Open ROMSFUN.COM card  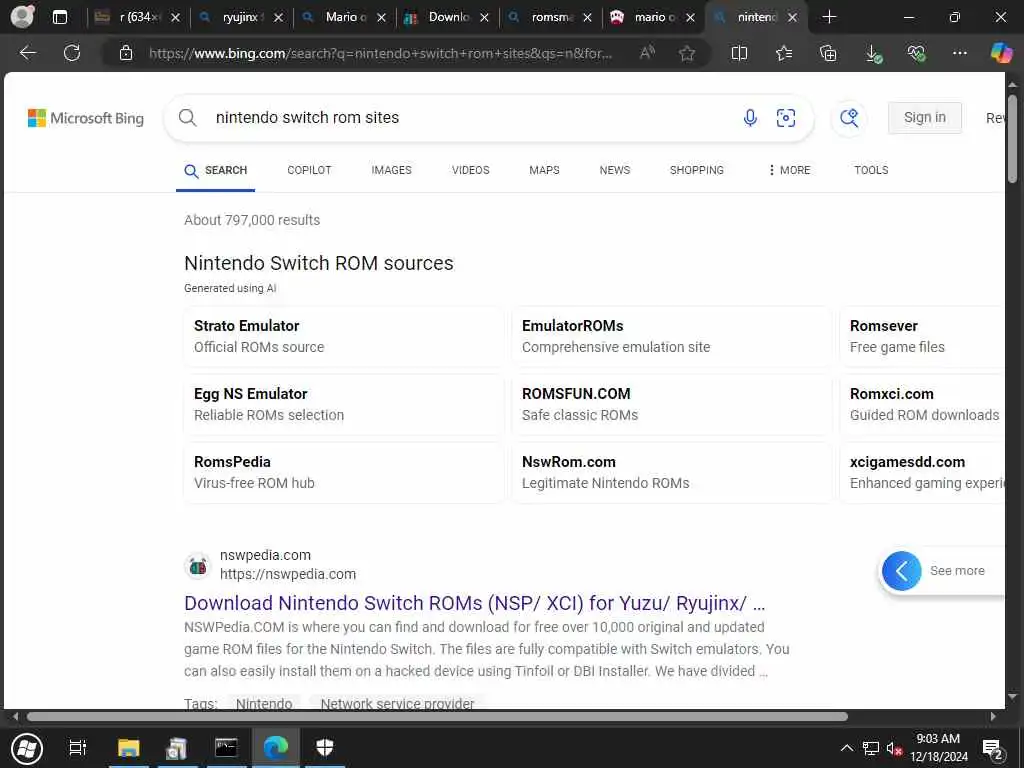(x=672, y=404)
